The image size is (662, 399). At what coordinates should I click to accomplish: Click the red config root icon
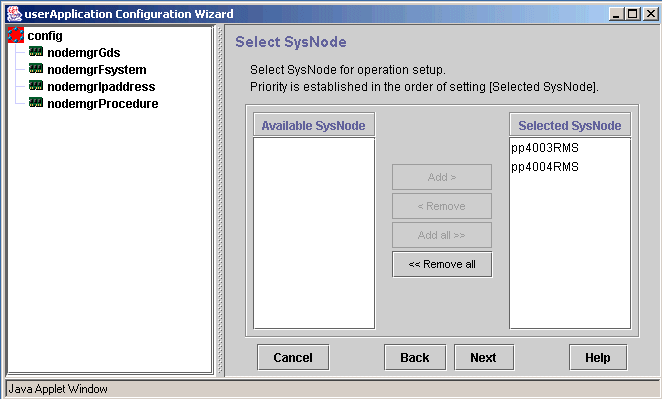click(16, 35)
